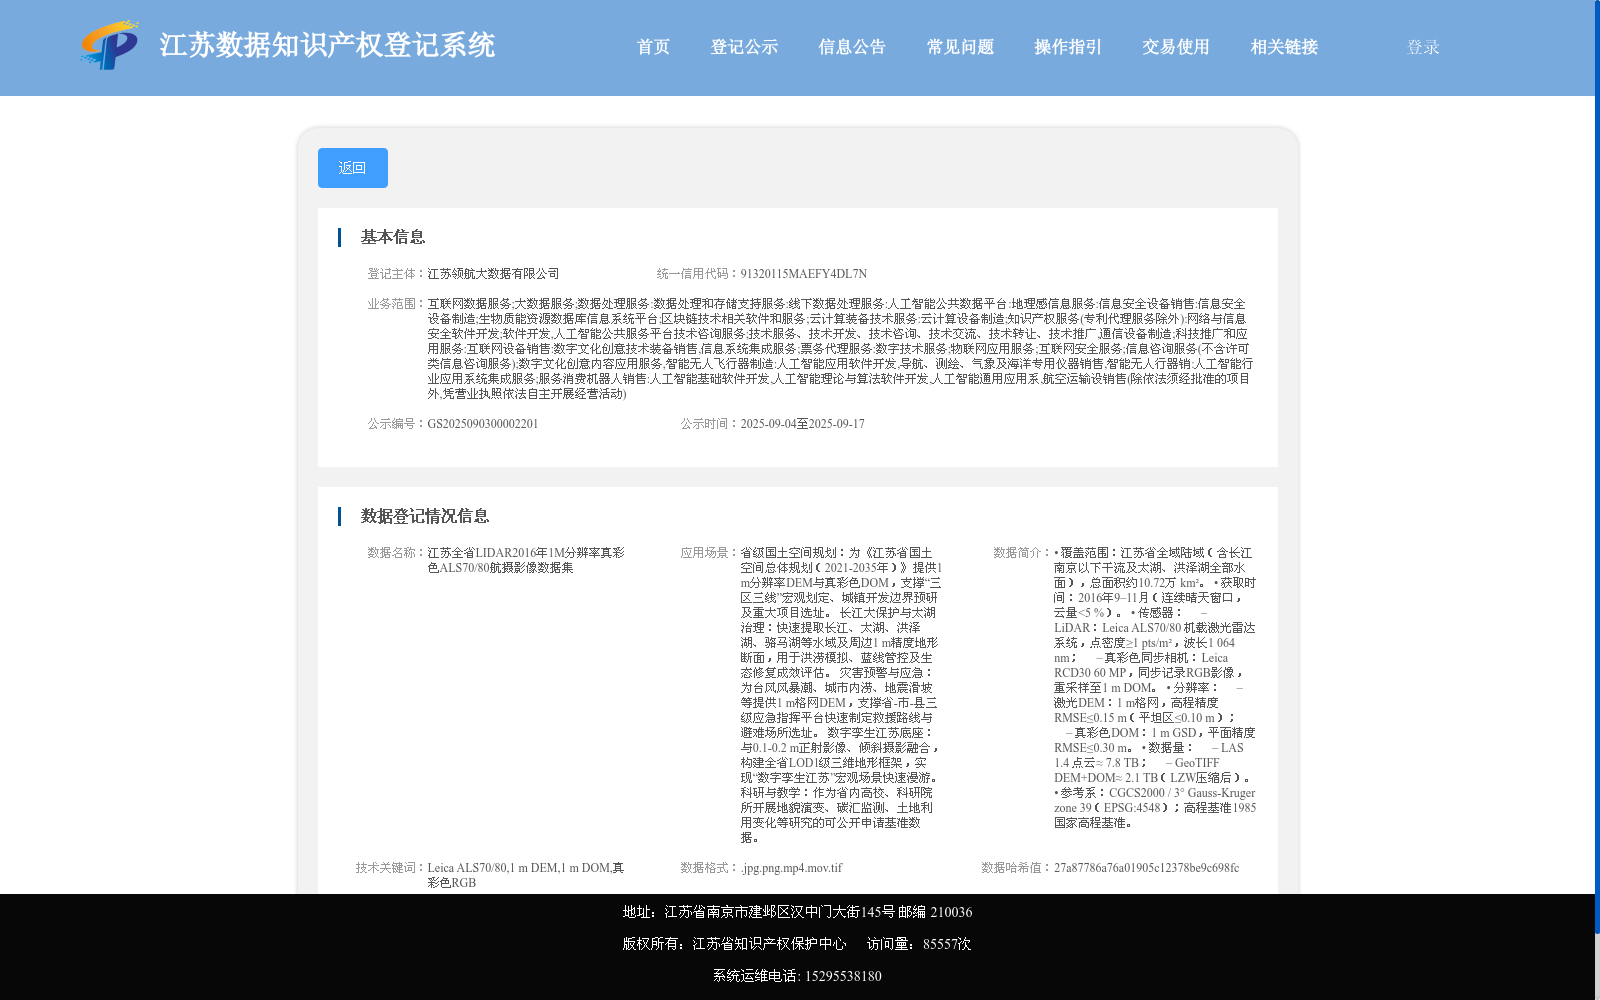
Task: Click support phone 15295538180
Action: click(x=843, y=976)
